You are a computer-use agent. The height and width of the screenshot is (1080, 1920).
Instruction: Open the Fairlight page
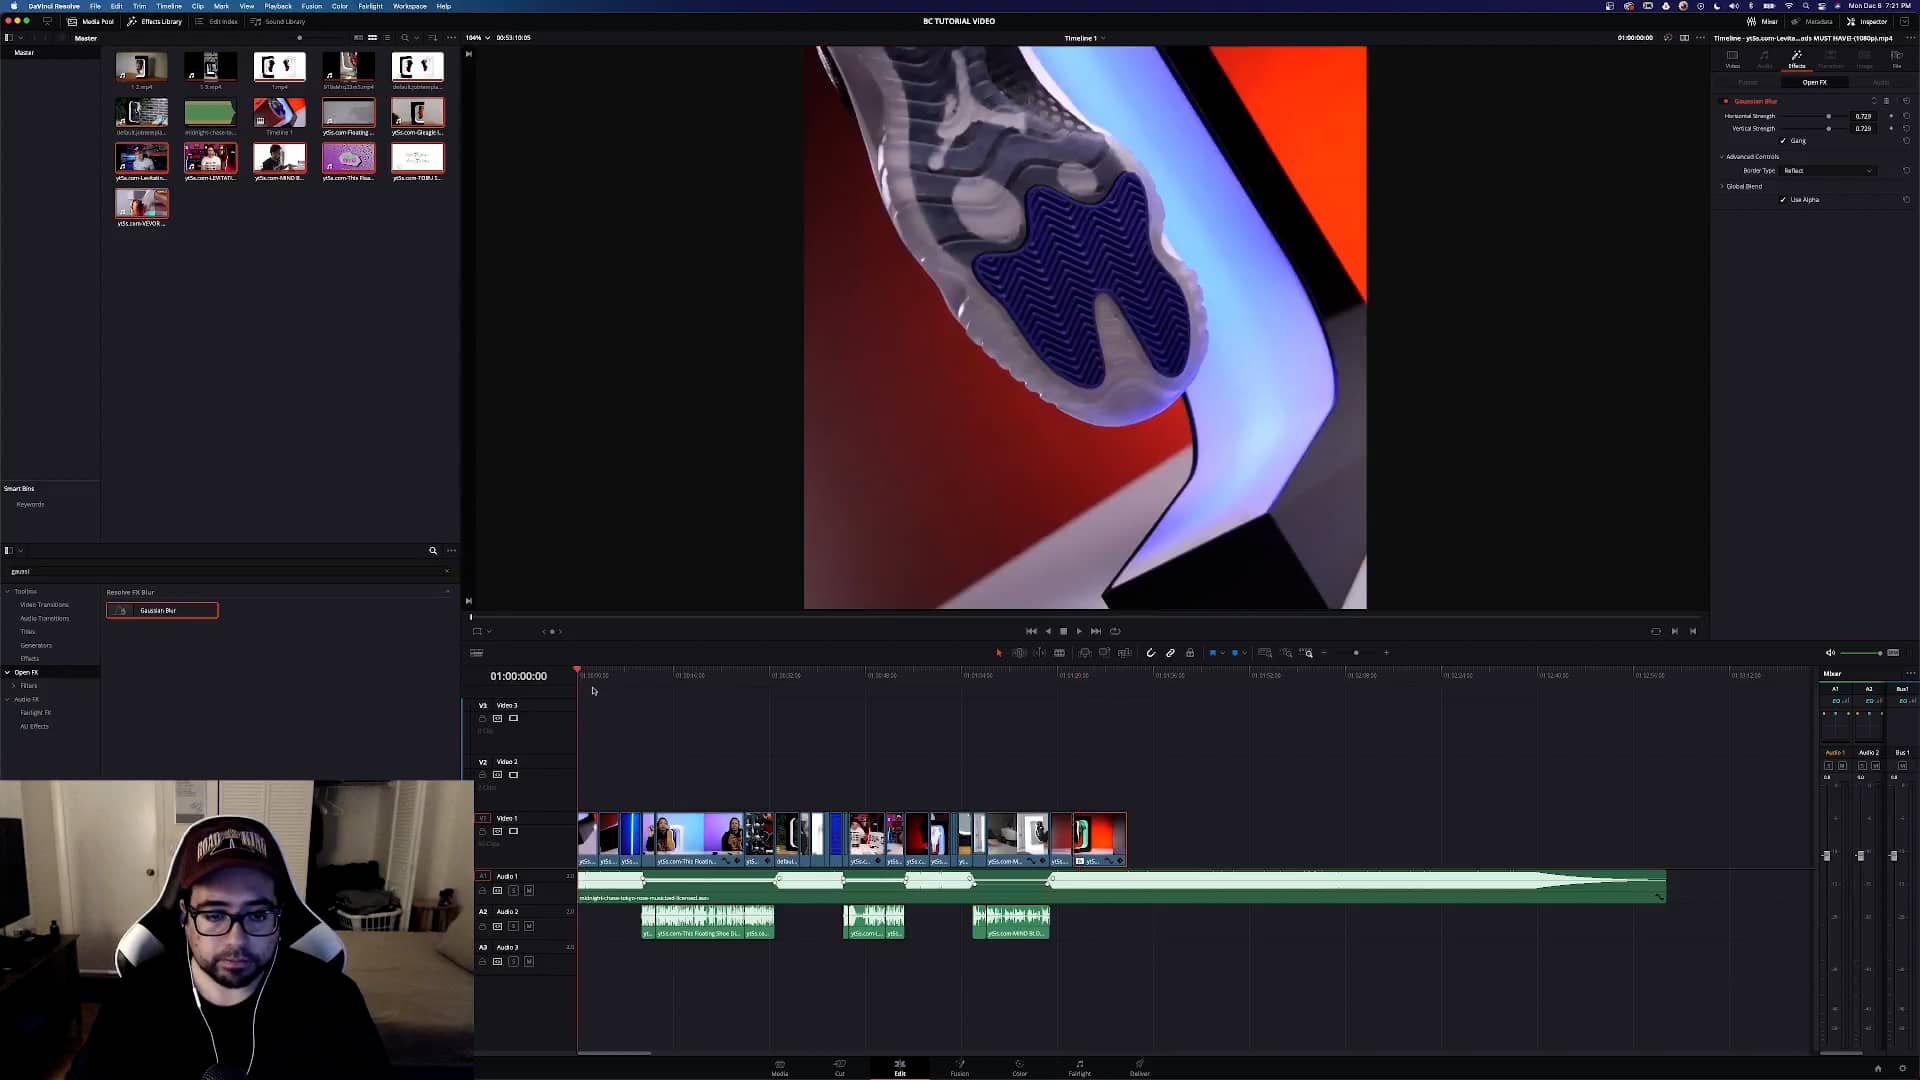tap(1079, 1068)
